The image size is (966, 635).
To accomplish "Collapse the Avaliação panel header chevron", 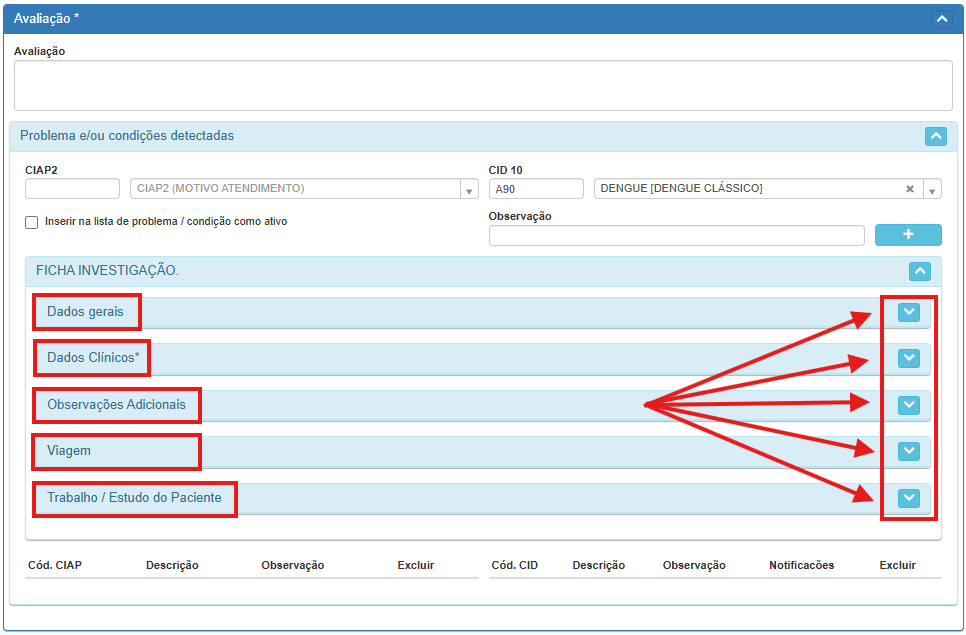I will (940, 18).
